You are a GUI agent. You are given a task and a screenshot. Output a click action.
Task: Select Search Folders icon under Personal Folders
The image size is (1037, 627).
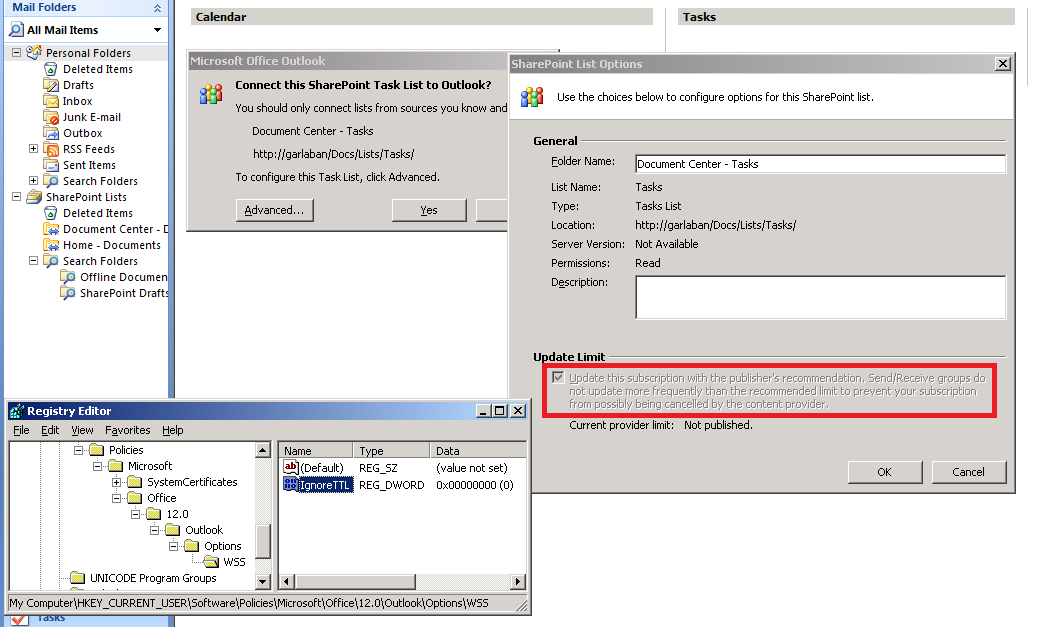51,181
